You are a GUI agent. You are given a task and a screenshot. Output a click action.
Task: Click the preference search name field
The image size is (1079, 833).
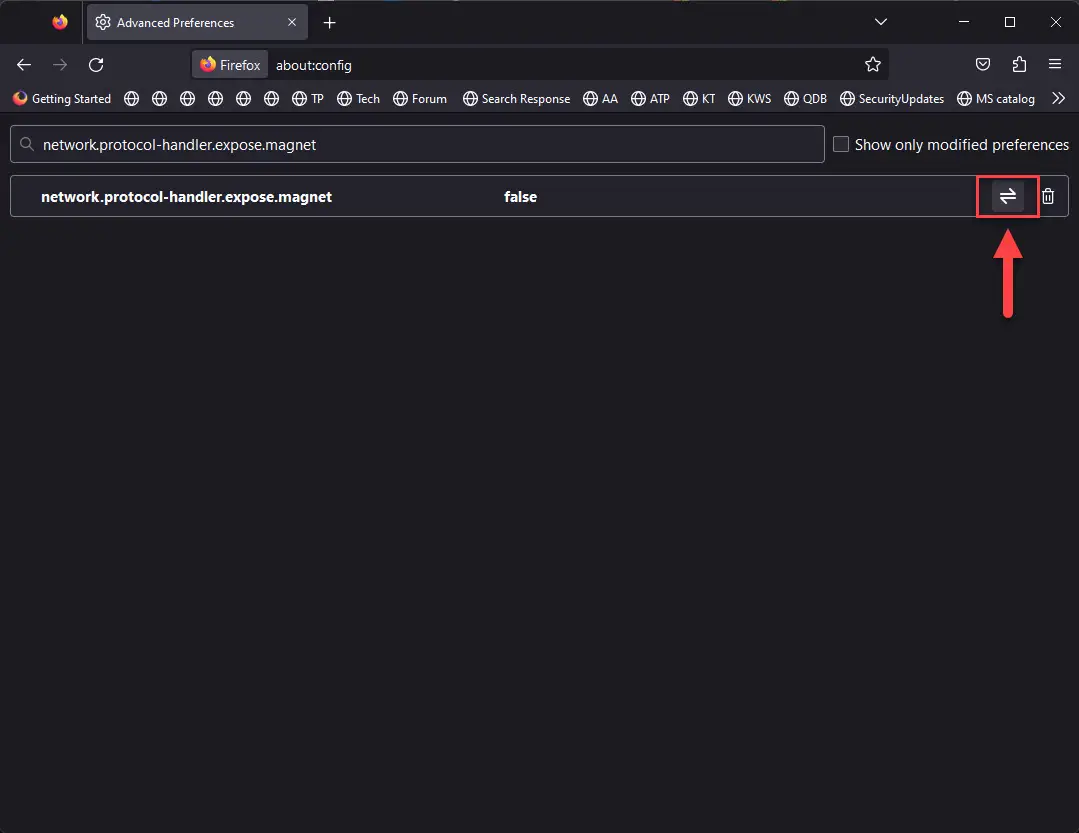click(417, 144)
